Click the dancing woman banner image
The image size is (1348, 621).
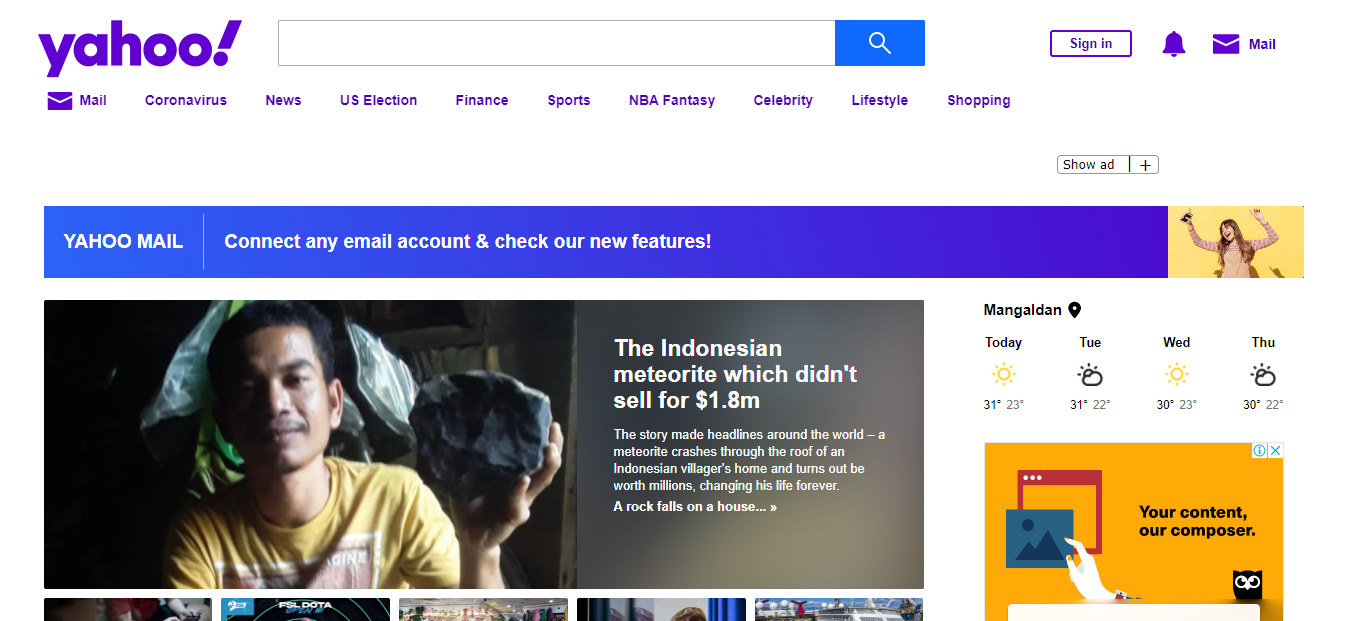click(1236, 242)
